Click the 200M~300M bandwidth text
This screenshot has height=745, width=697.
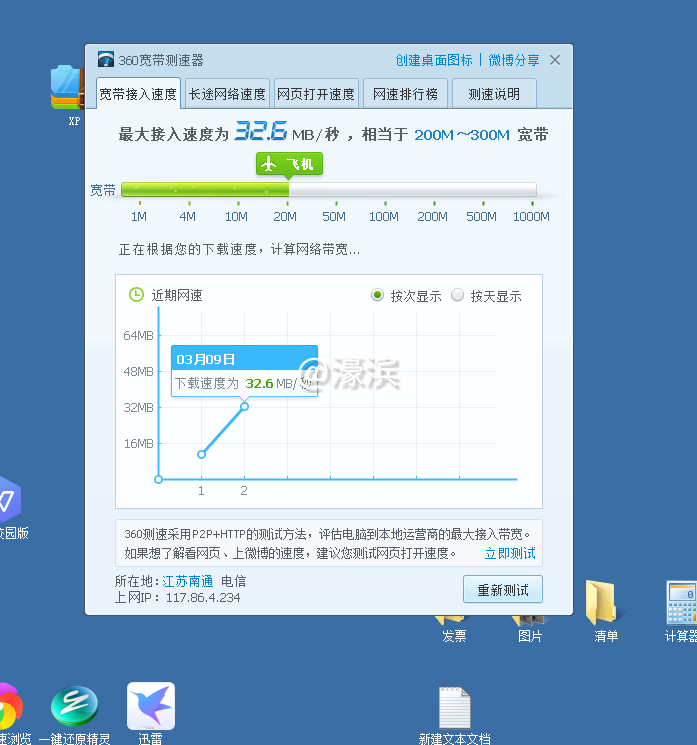click(x=462, y=135)
